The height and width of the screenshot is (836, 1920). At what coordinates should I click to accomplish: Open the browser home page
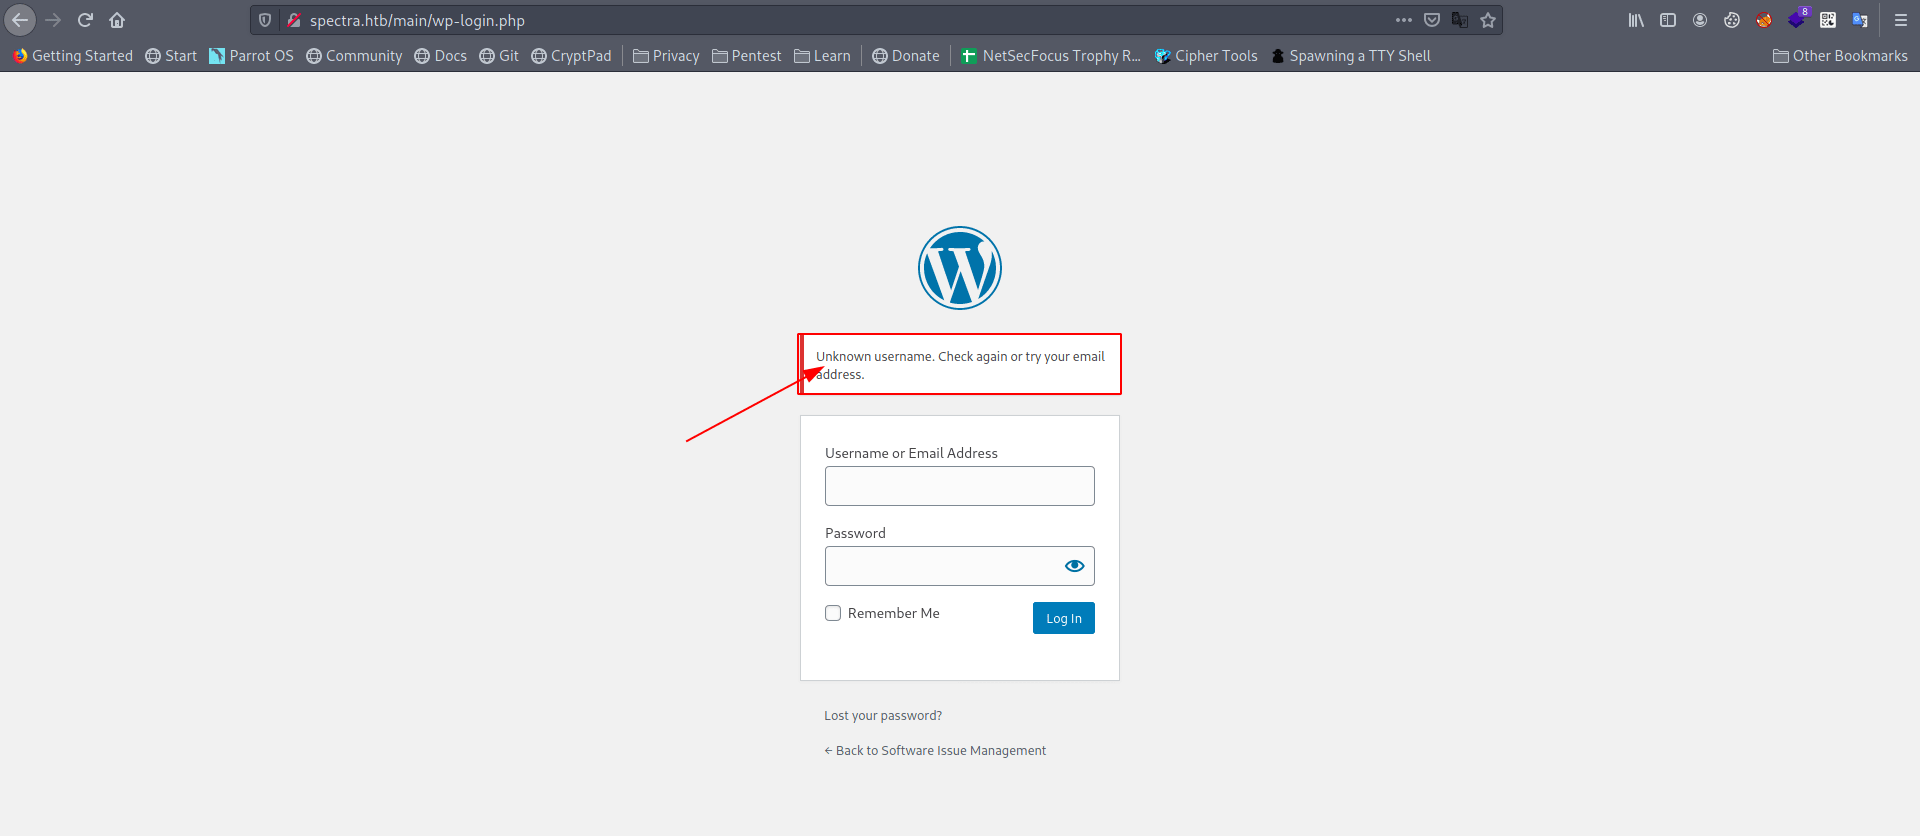[x=117, y=20]
